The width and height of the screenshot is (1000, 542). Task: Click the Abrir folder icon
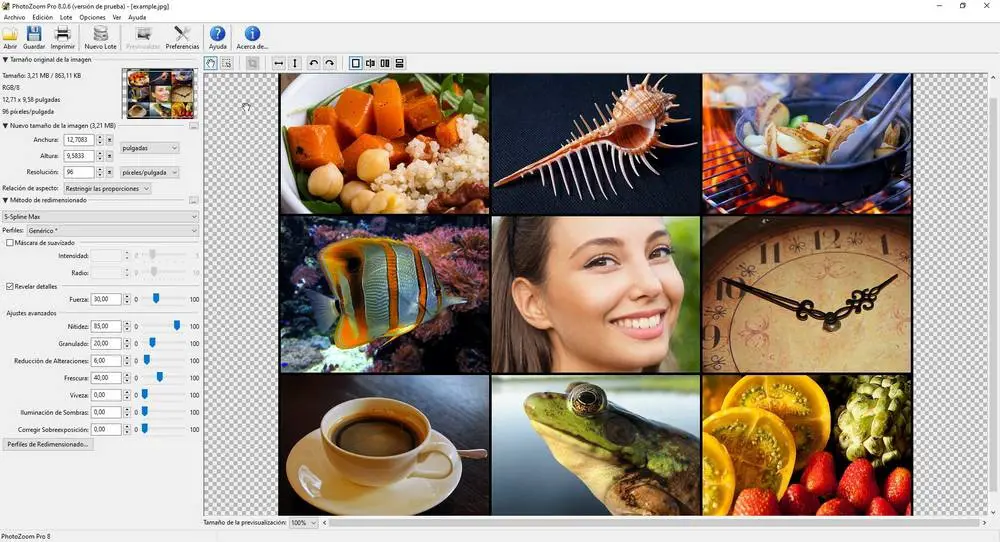click(10, 34)
